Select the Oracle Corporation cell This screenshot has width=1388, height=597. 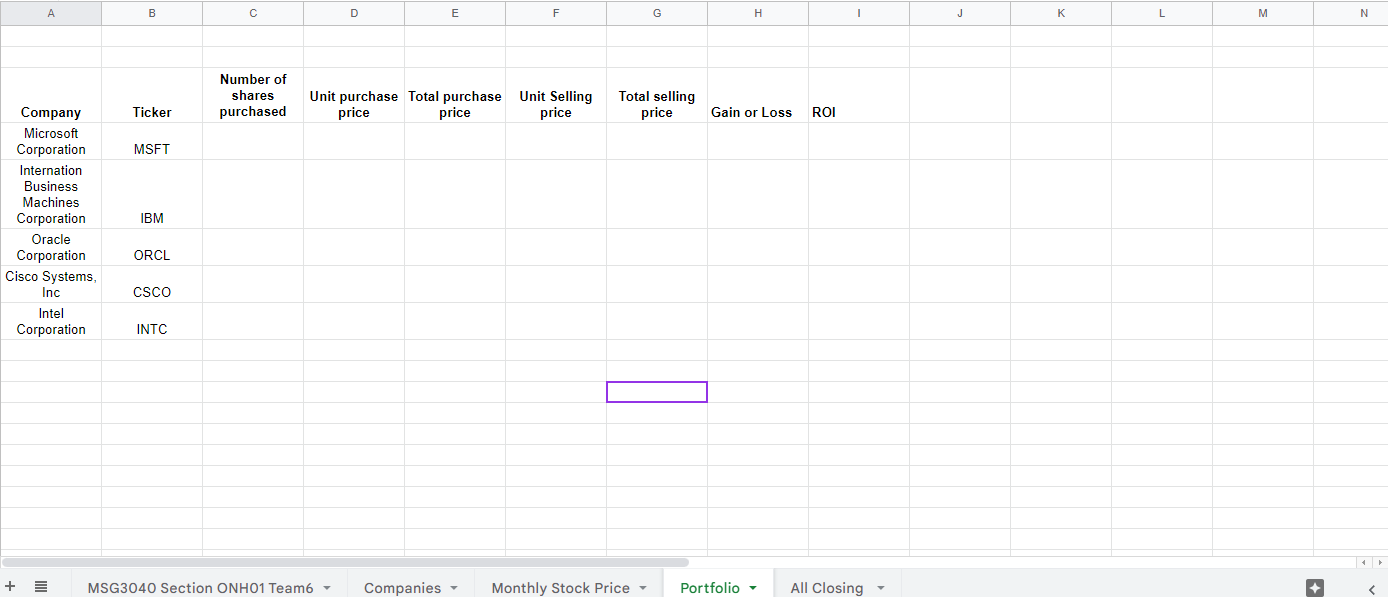(51, 247)
